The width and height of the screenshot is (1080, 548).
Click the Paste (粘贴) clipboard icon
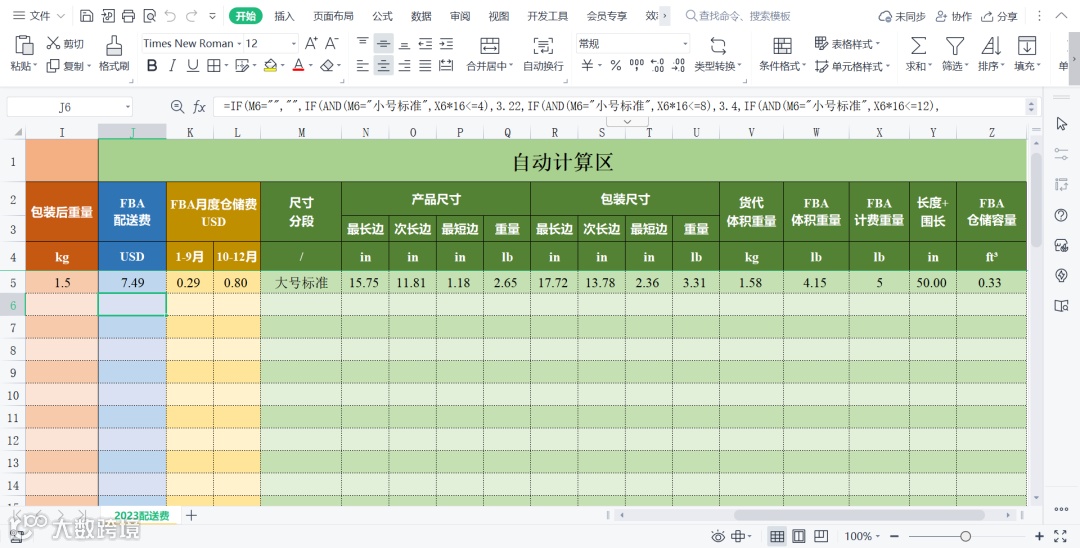(x=24, y=45)
